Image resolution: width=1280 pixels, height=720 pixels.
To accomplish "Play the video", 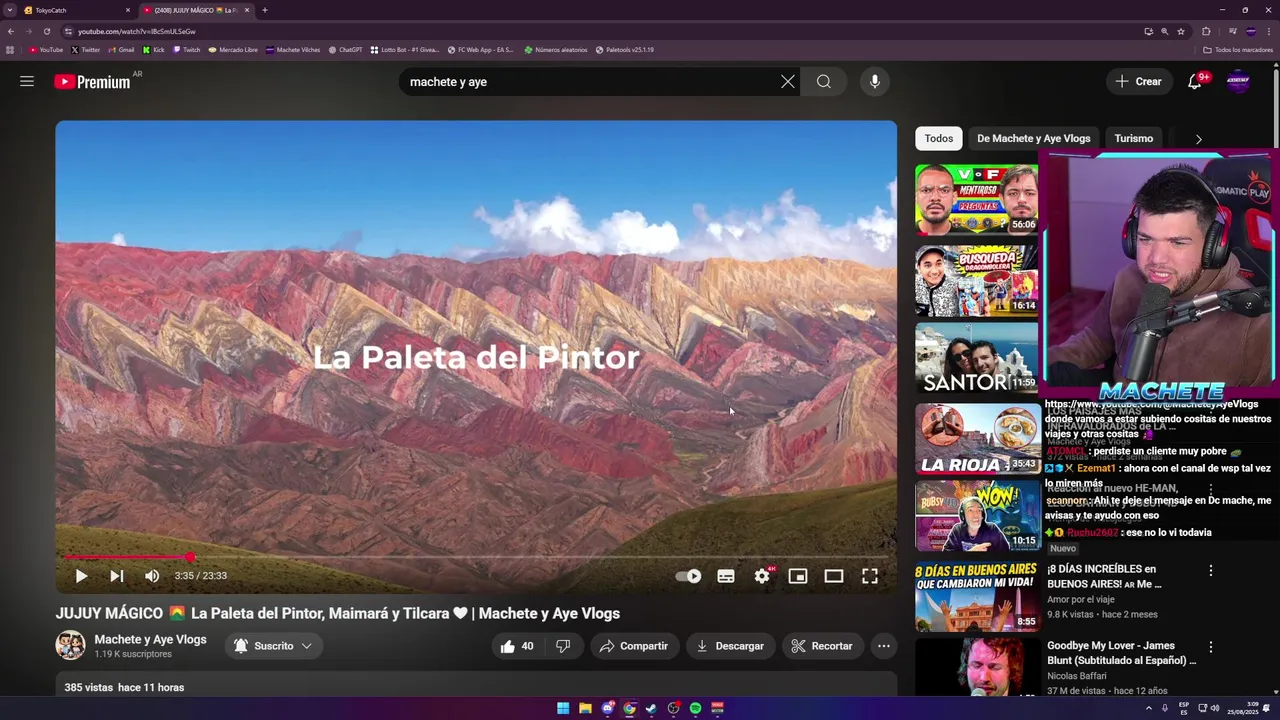I will click(x=81, y=576).
